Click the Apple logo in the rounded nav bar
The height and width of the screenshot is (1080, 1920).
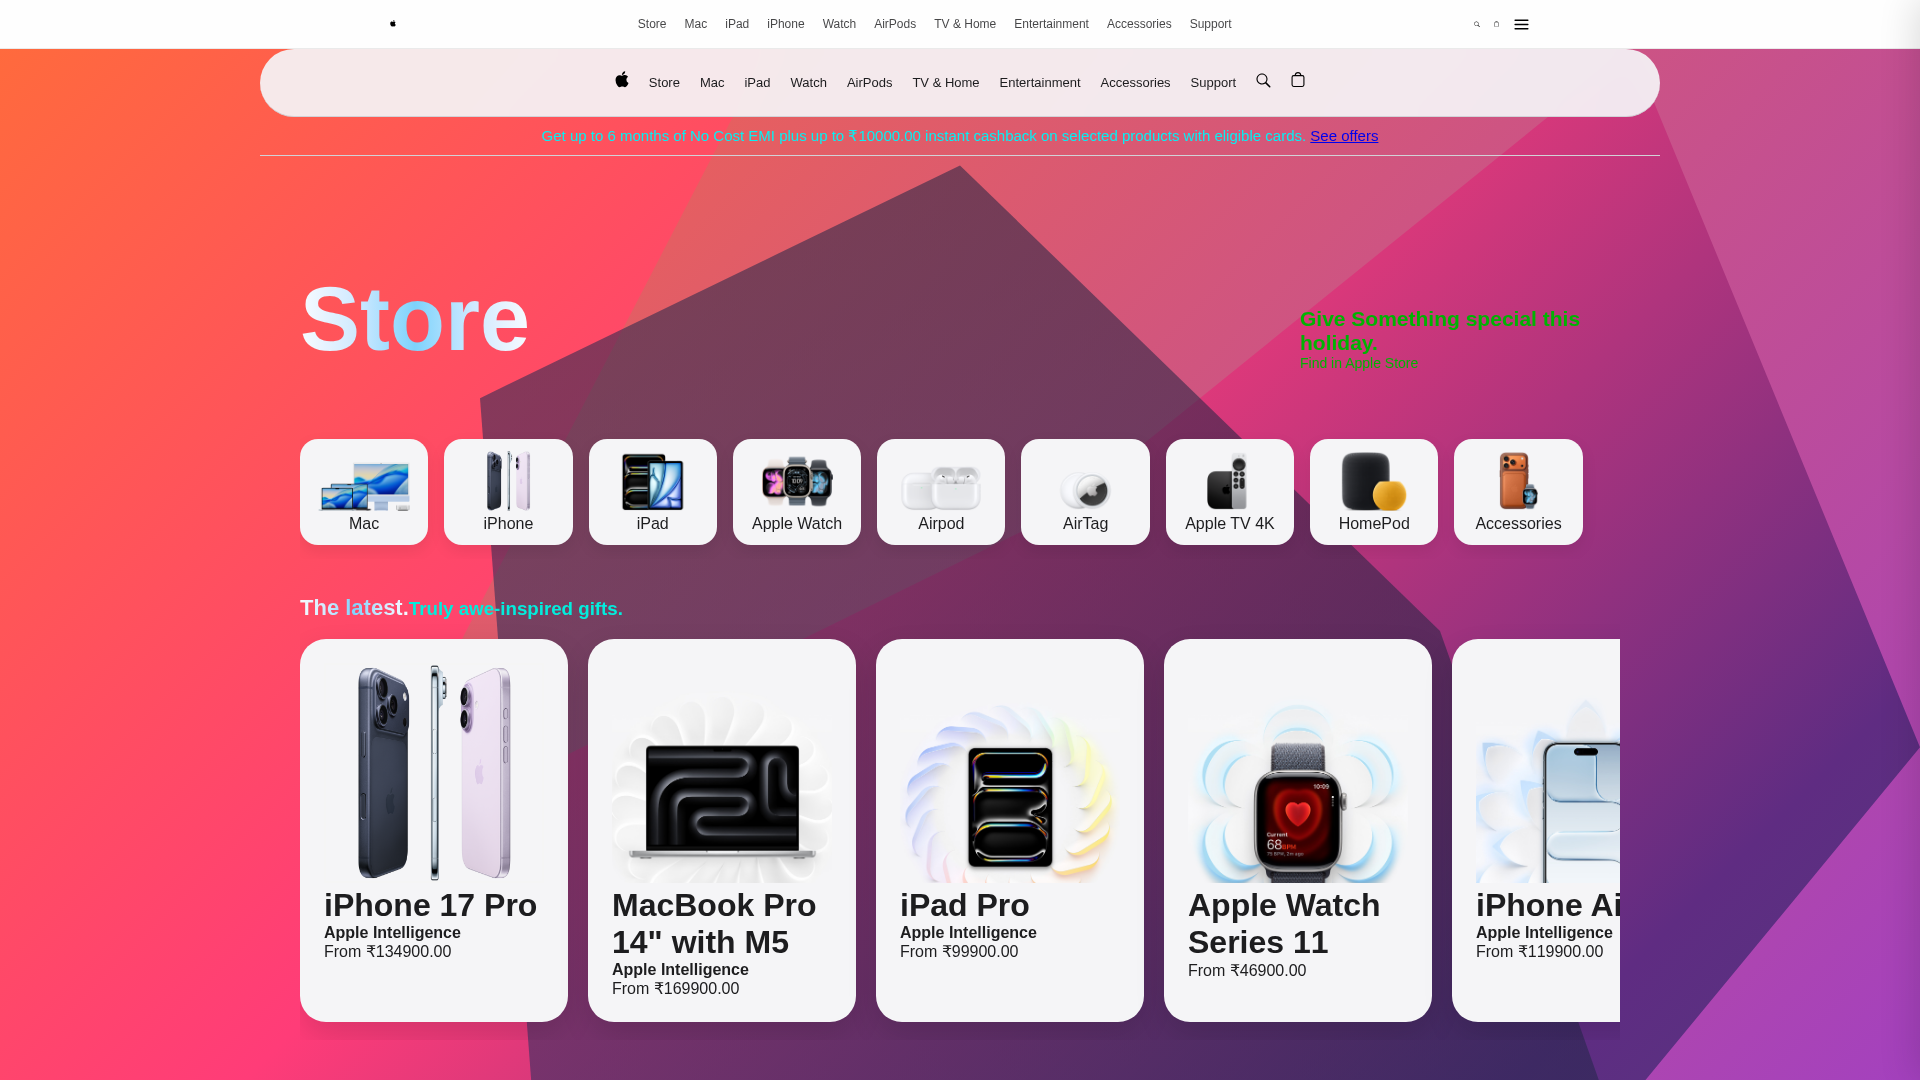[x=622, y=80]
